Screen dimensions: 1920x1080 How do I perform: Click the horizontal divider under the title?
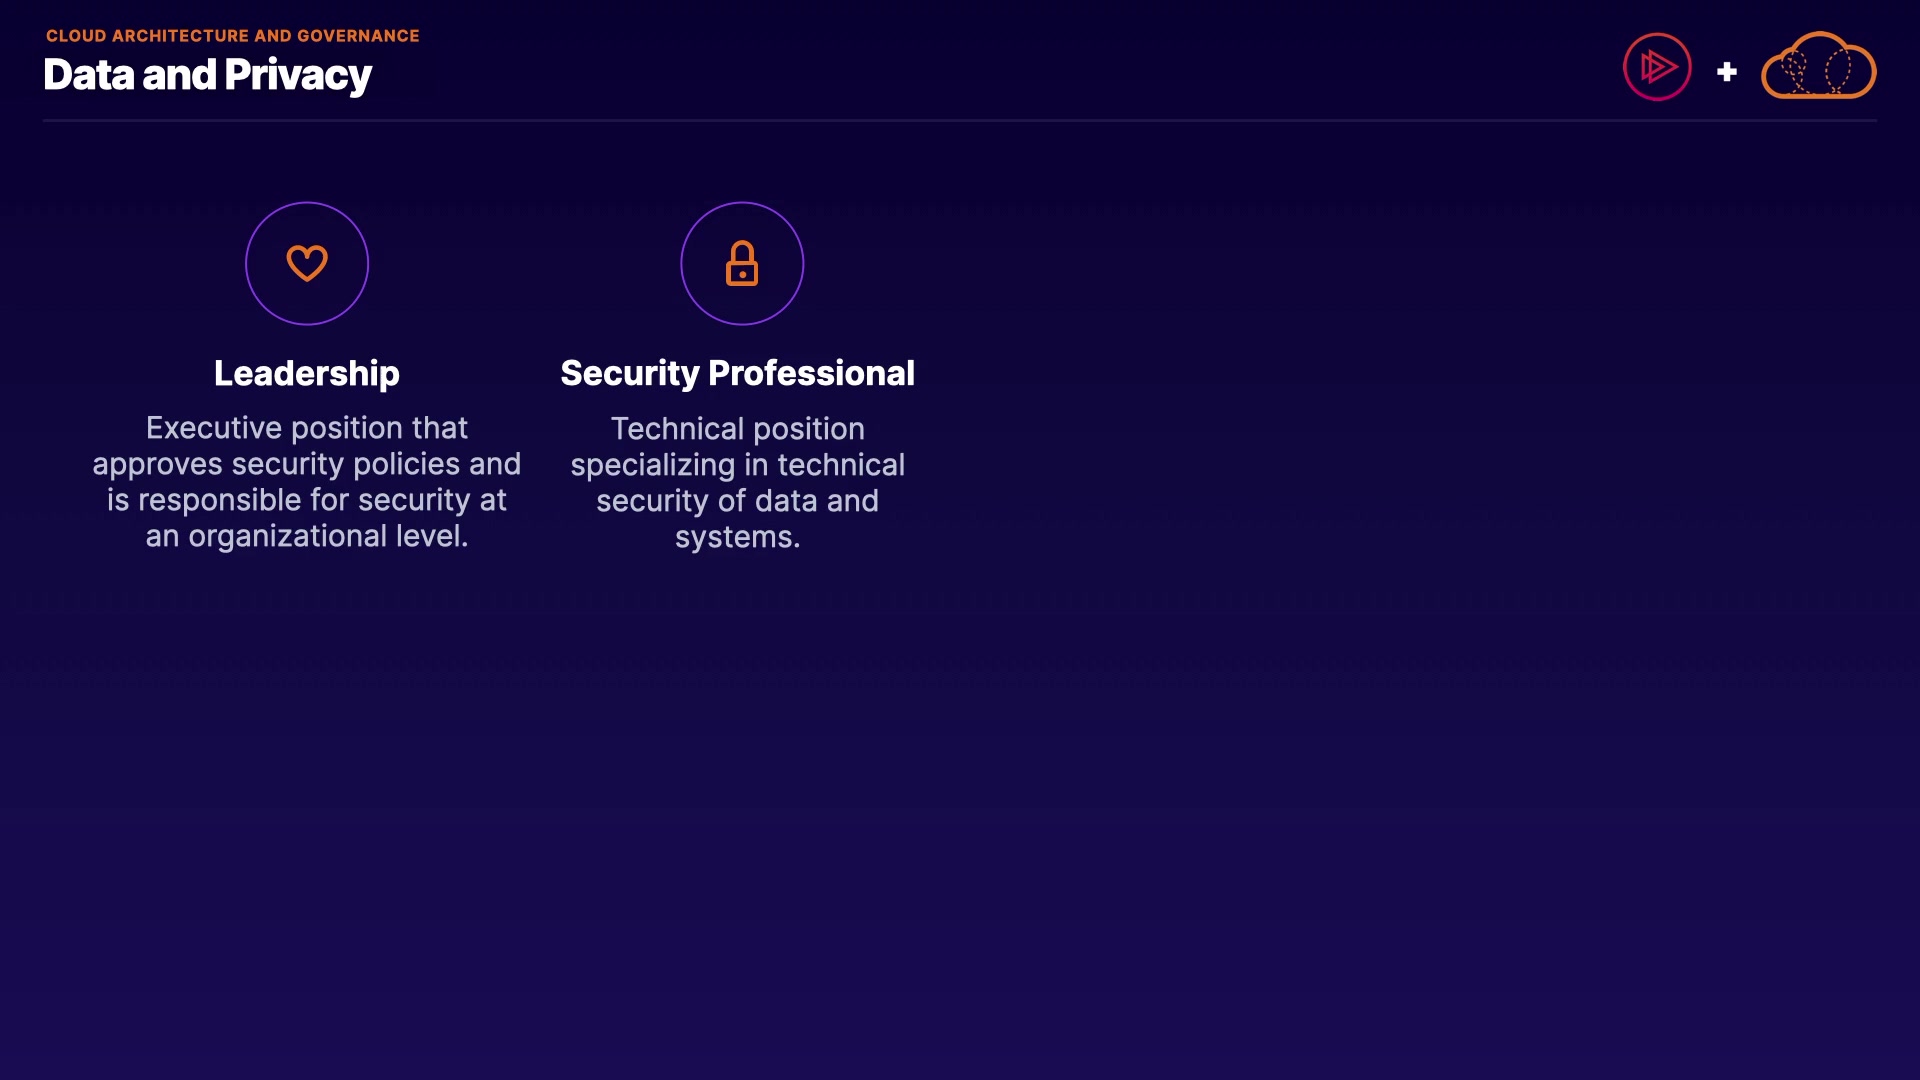pyautogui.click(x=960, y=120)
